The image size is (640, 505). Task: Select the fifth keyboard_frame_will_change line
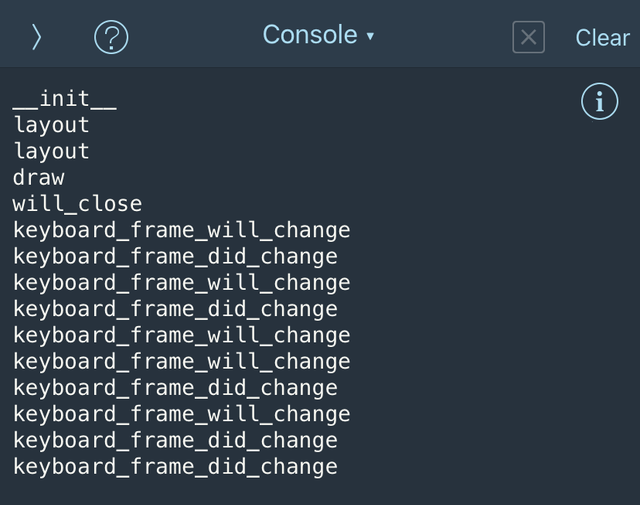(x=182, y=414)
